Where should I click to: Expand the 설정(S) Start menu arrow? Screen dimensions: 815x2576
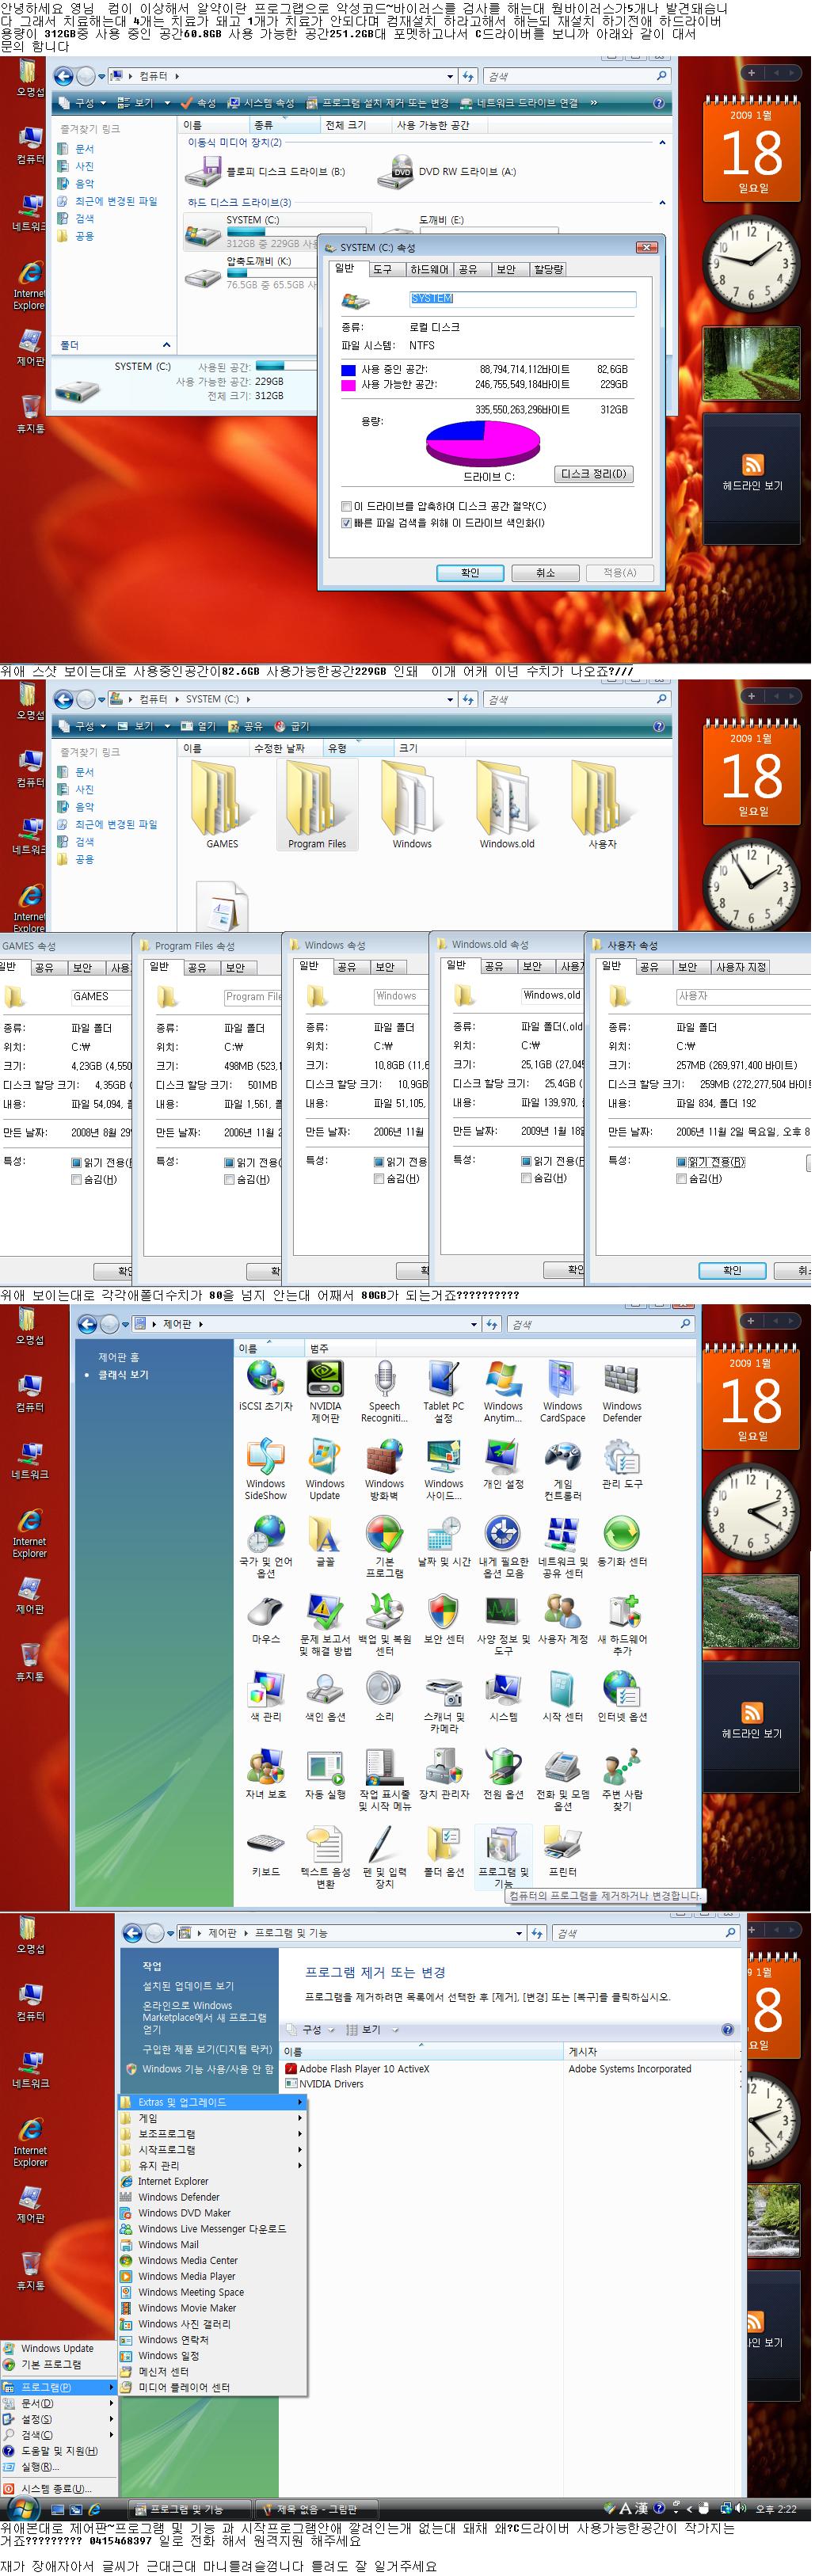point(111,2419)
